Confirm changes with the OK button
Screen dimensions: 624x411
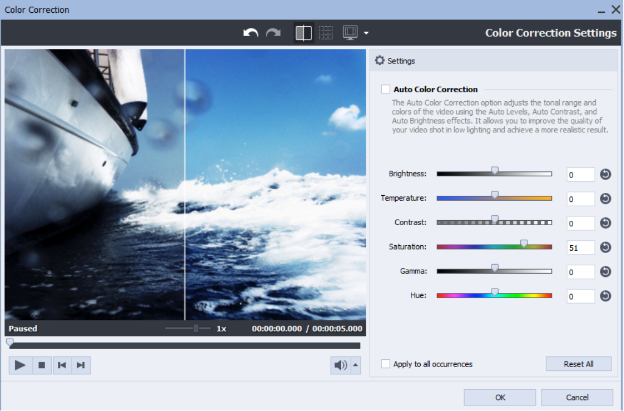click(x=500, y=397)
